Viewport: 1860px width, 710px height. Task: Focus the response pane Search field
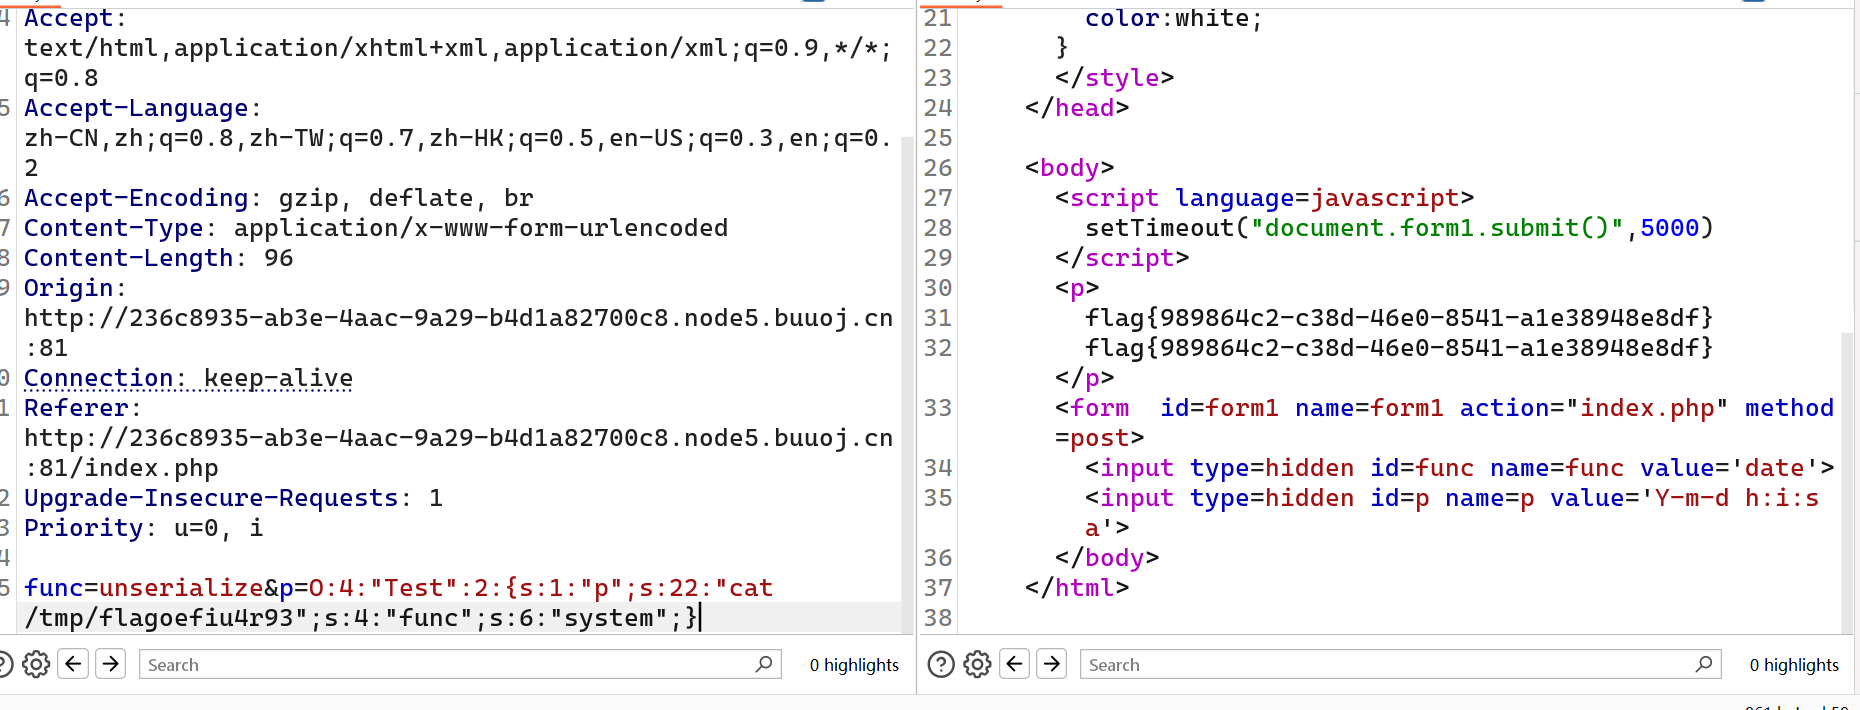(1400, 665)
